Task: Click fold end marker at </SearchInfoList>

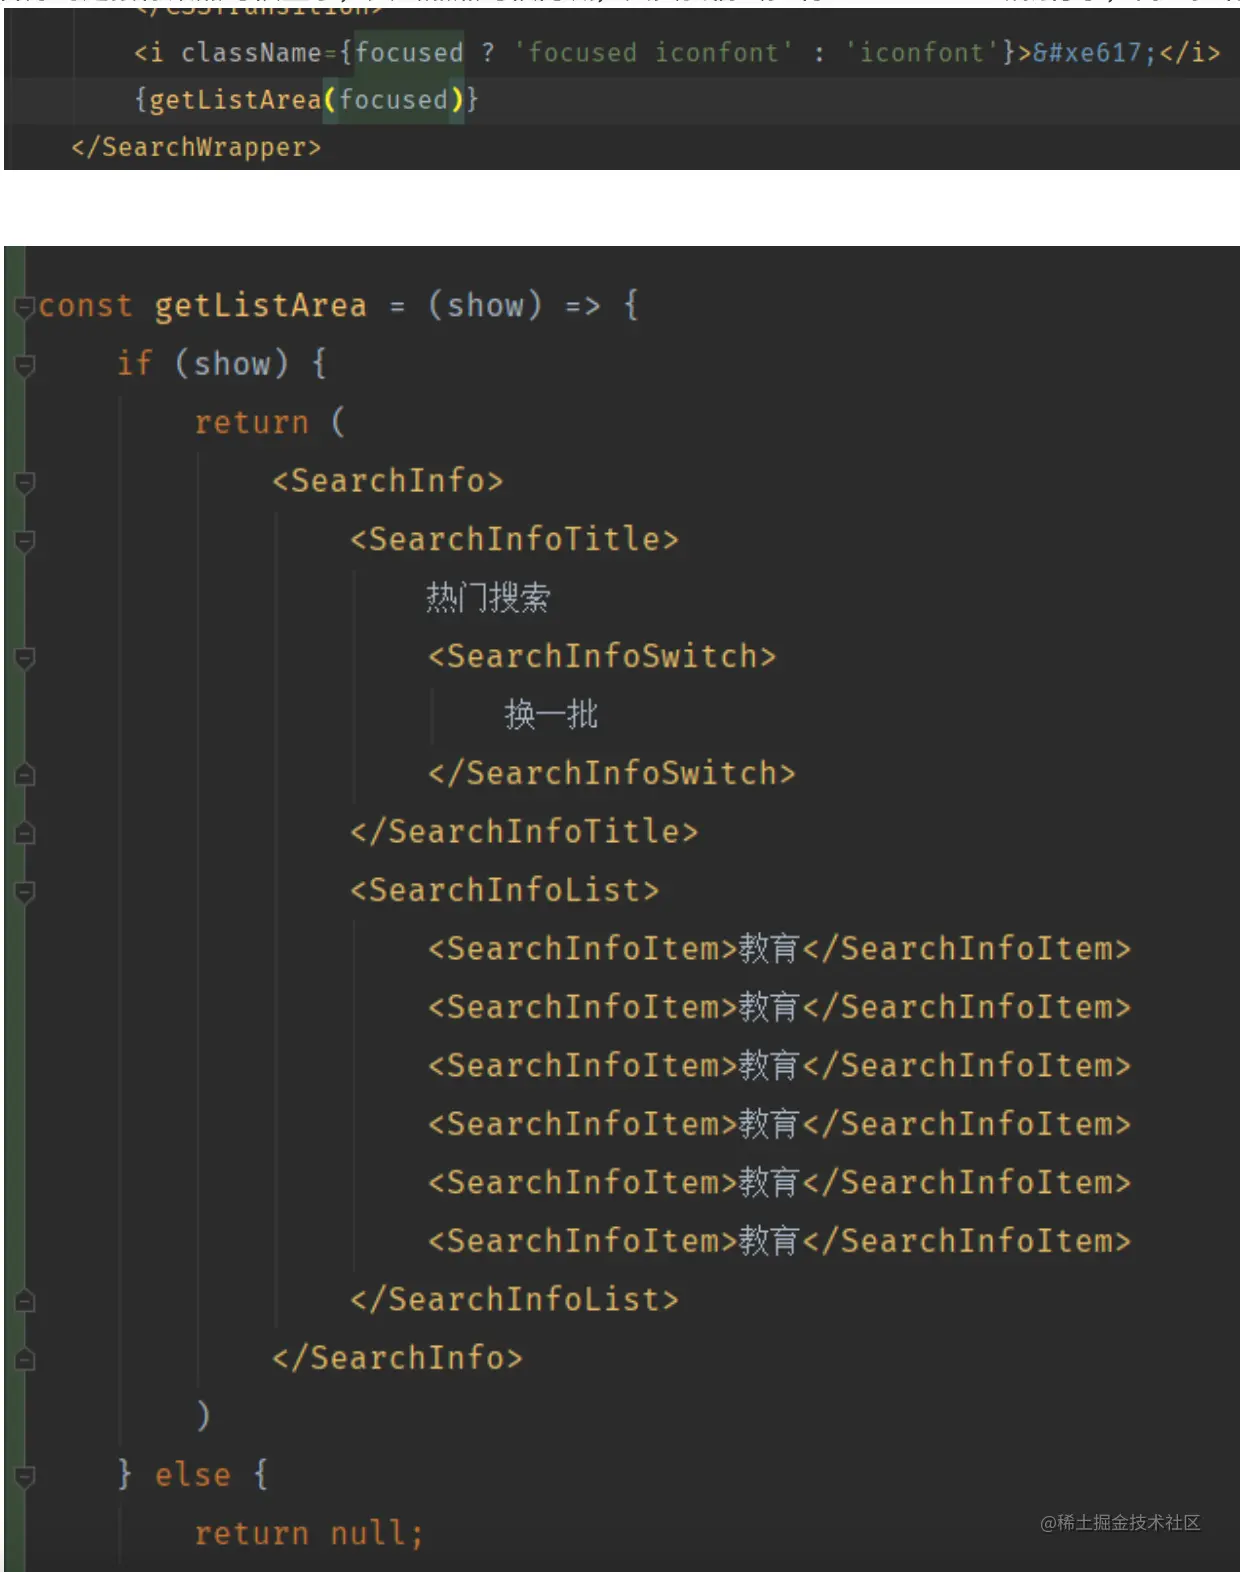Action: tap(25, 1301)
